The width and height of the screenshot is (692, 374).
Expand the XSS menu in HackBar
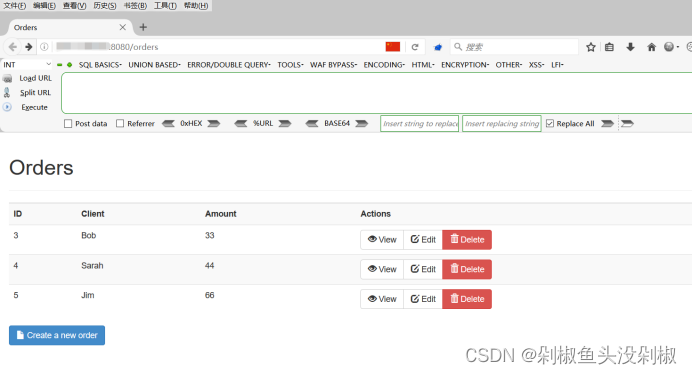537,65
